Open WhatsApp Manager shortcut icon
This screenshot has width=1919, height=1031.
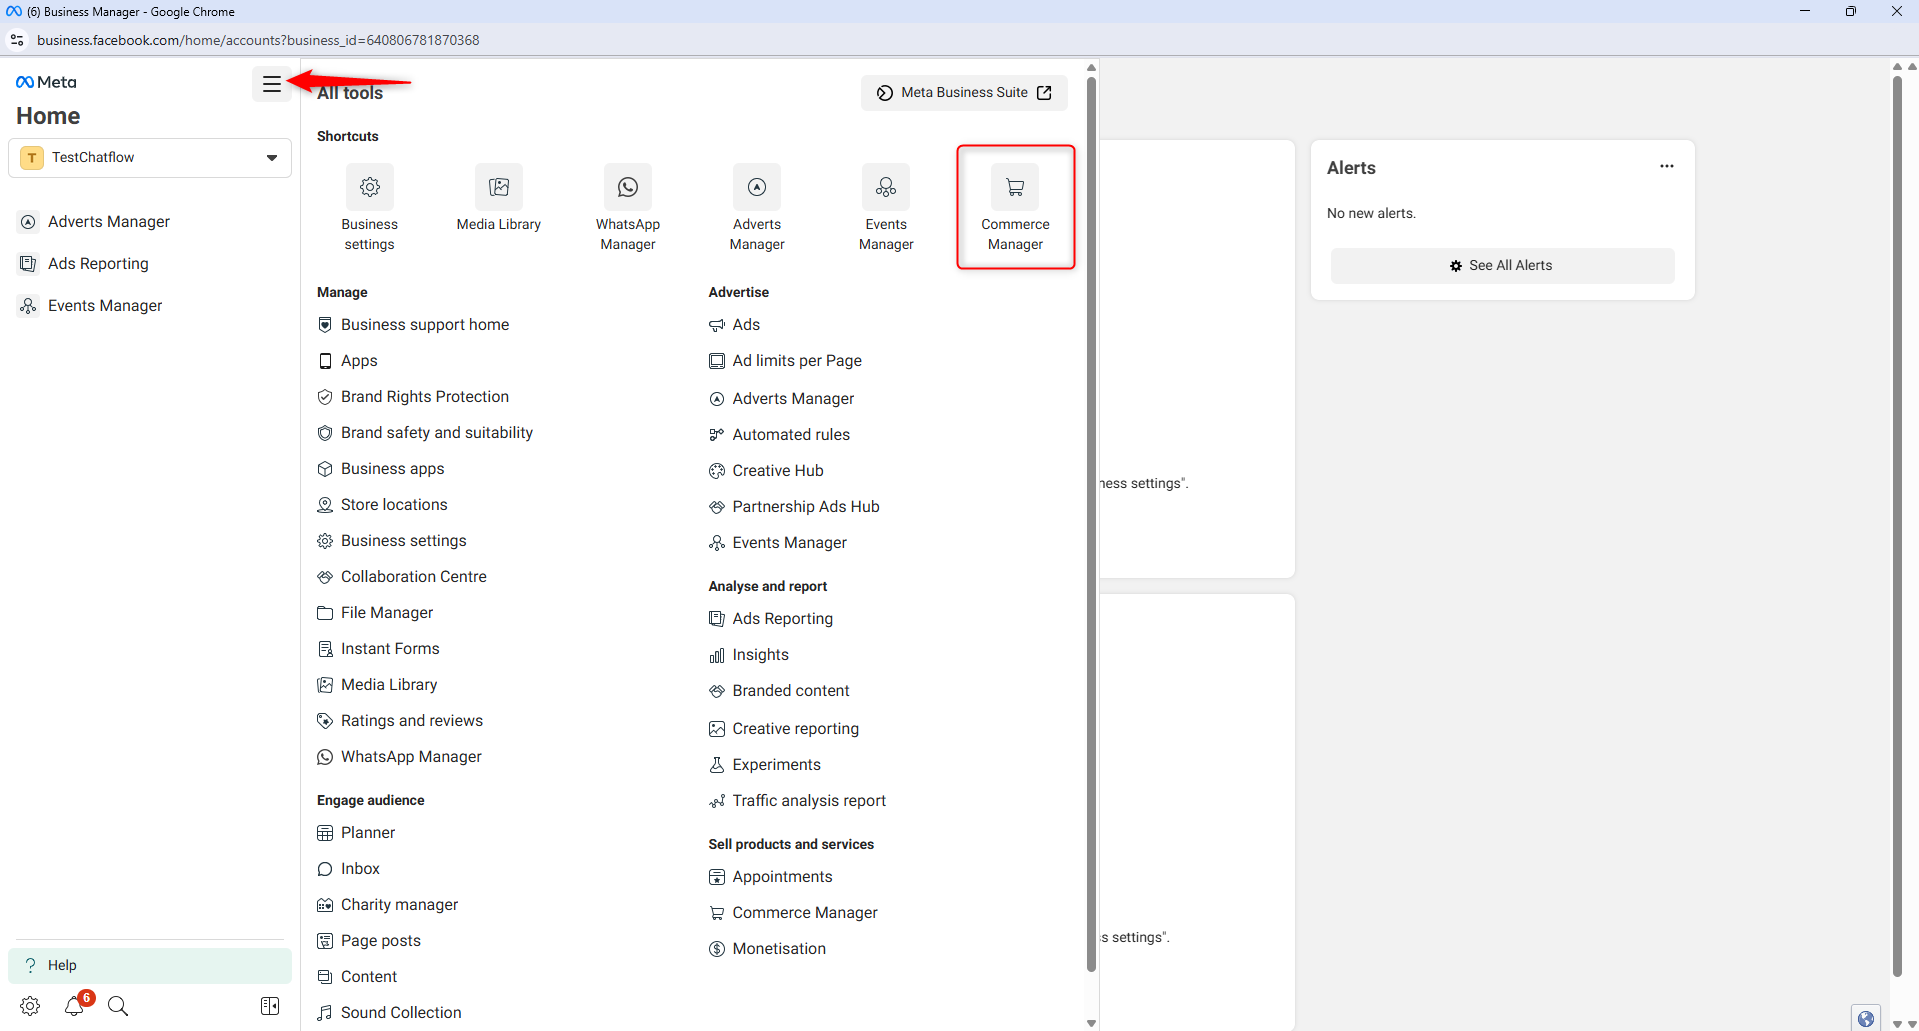pyautogui.click(x=628, y=187)
